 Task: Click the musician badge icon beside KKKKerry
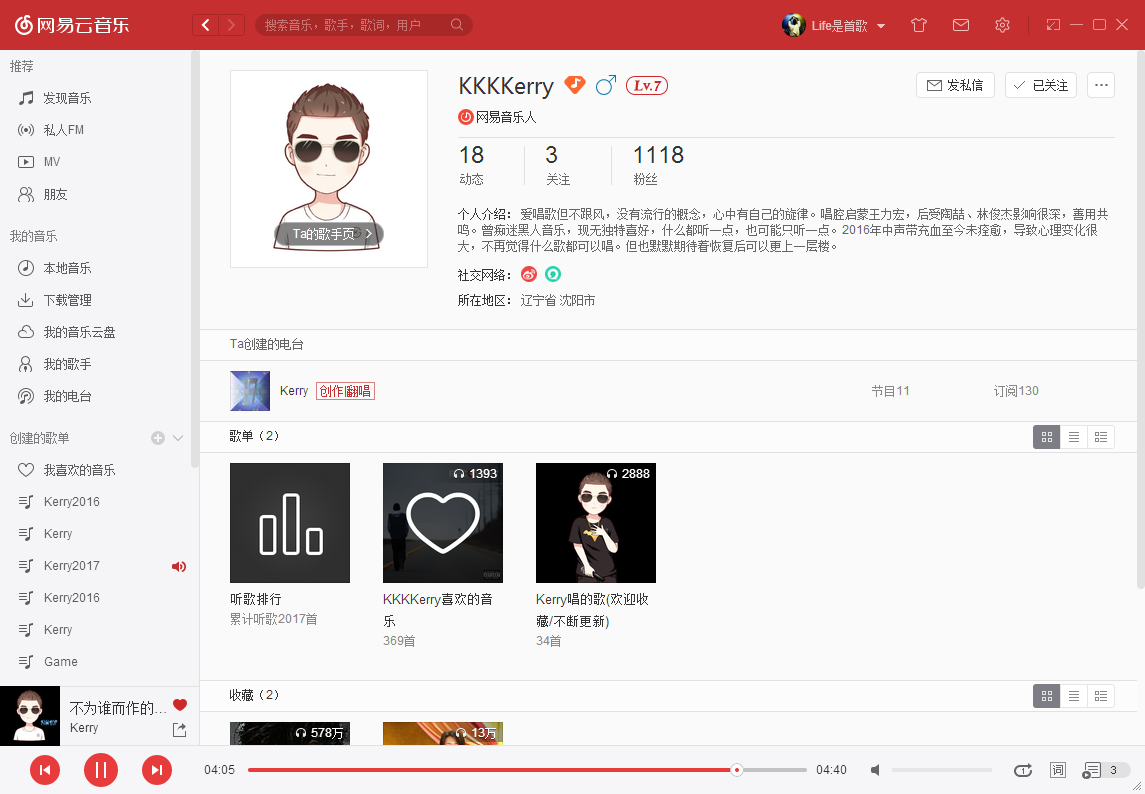click(x=575, y=85)
